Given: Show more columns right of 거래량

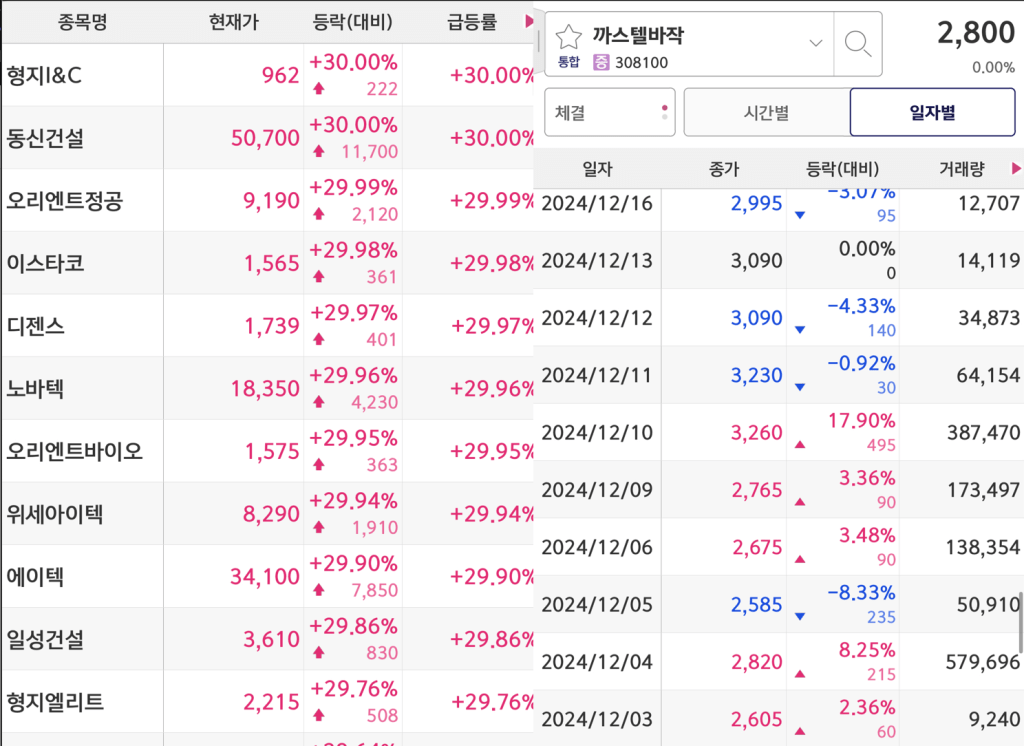Looking at the screenshot, I should tap(1016, 169).
